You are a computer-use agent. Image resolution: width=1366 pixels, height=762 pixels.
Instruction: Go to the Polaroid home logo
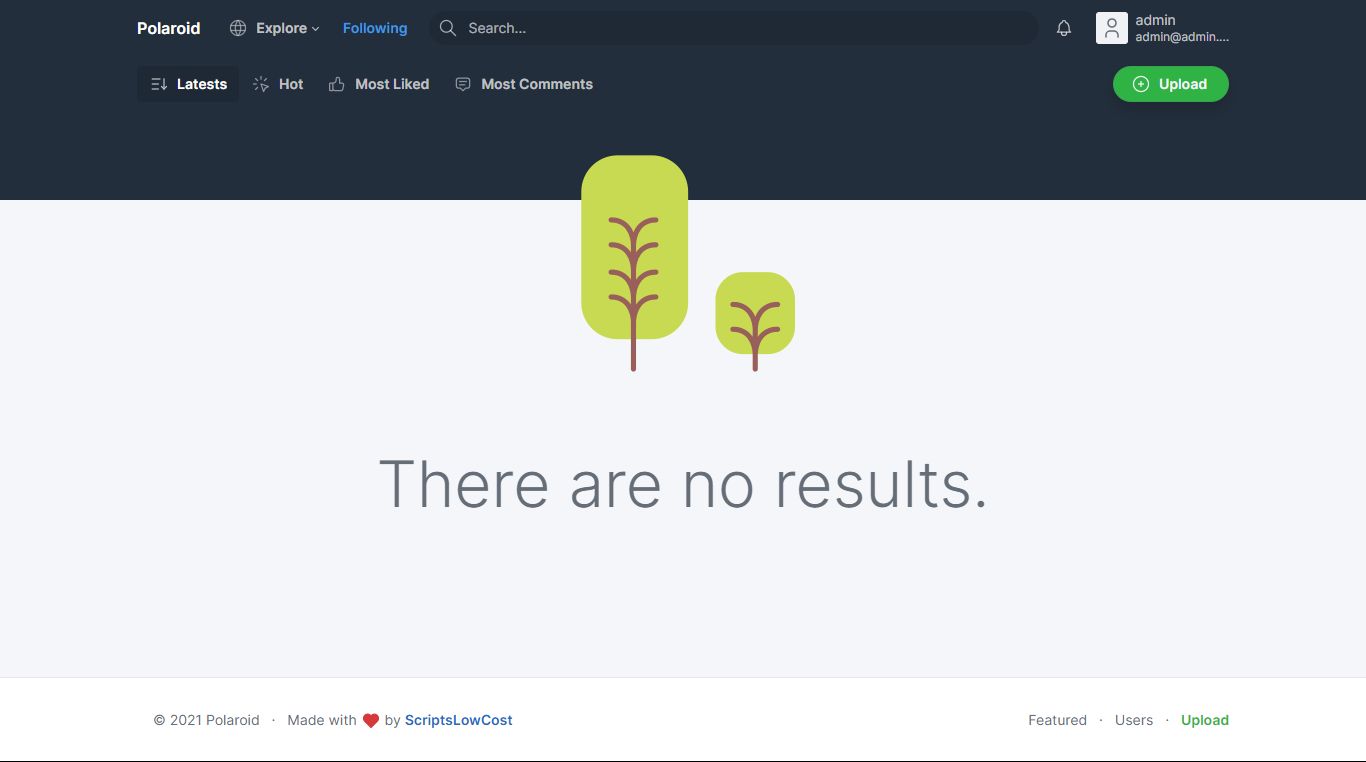[169, 28]
